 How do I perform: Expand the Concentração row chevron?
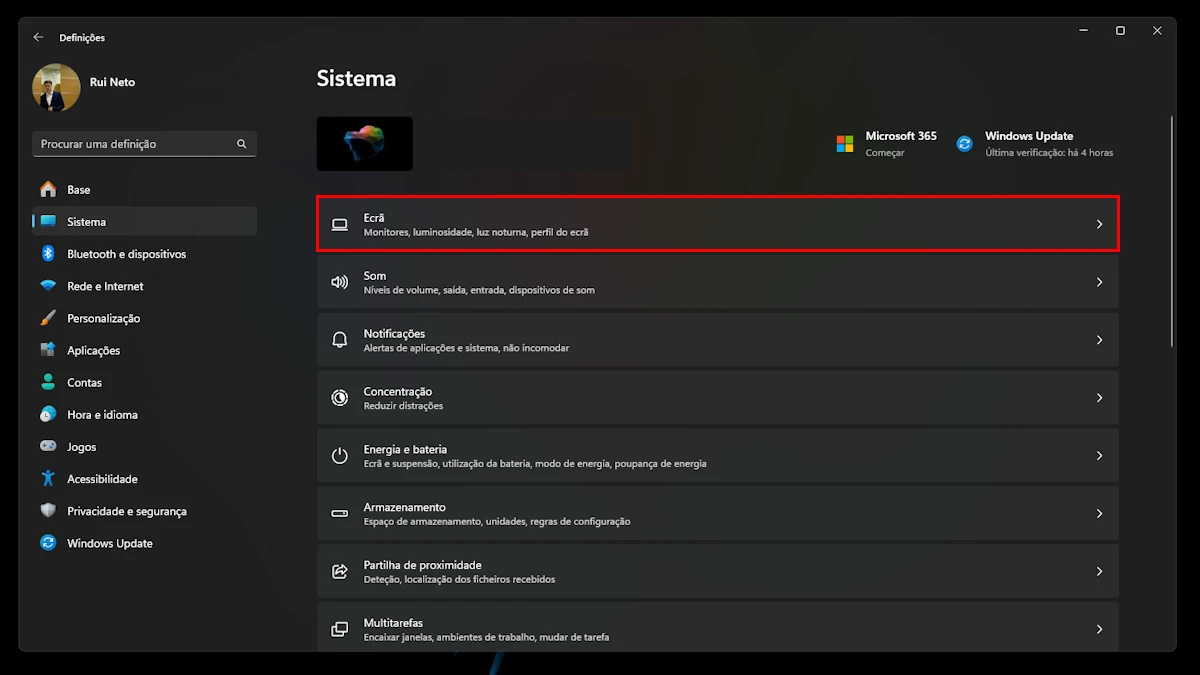pyautogui.click(x=1099, y=398)
